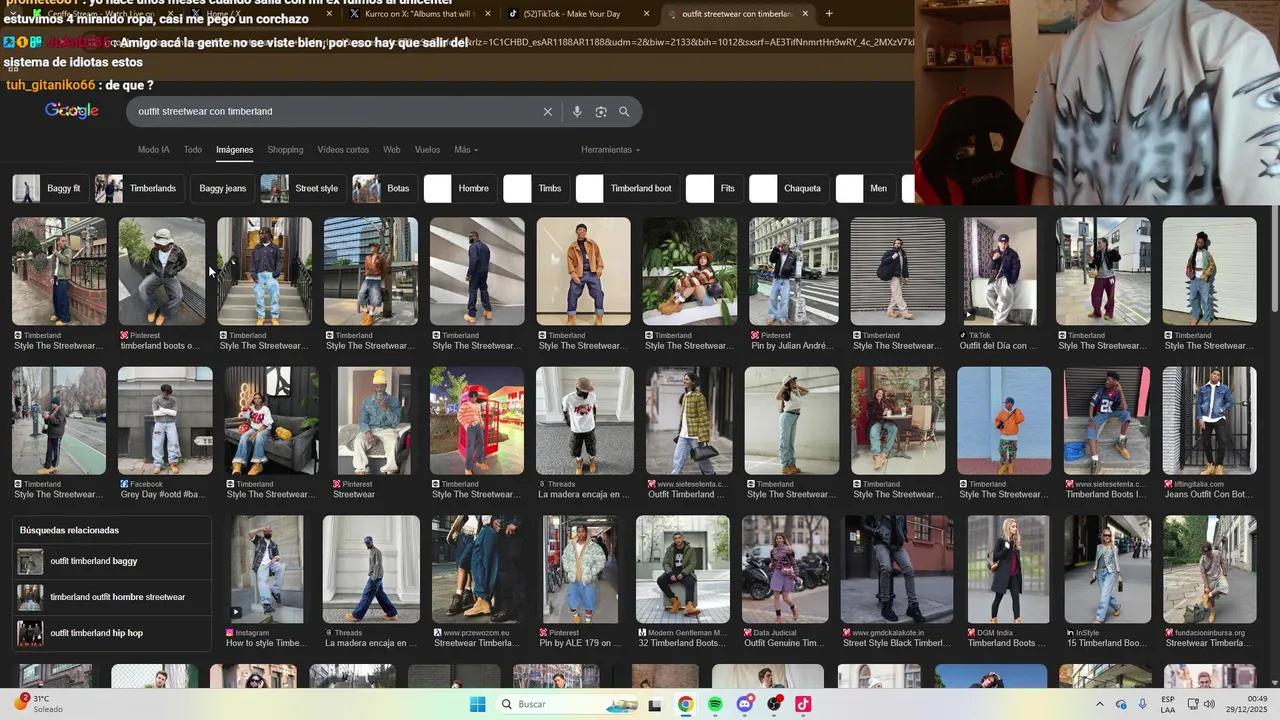Click the ESP LAA language indicator
1280x720 pixels.
tap(1168, 704)
